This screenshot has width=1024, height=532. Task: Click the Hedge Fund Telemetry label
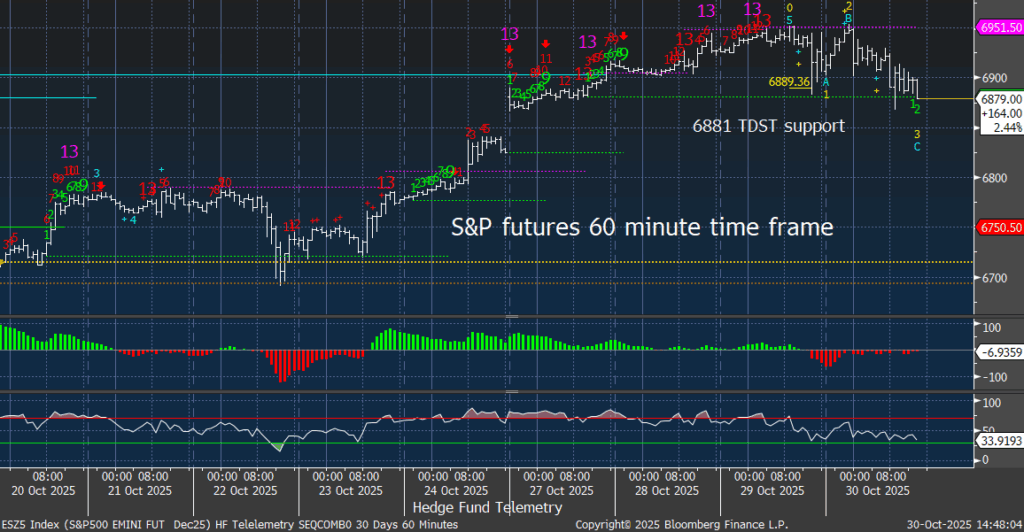pos(480,508)
